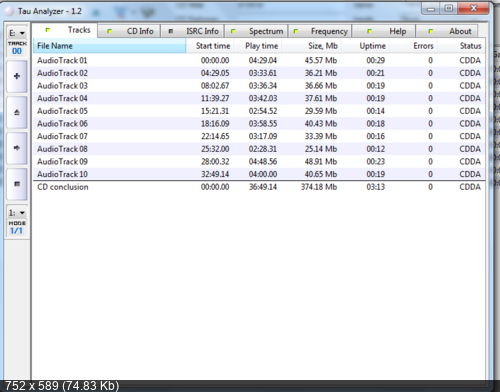
Task: Click the indicator icon on Frequency tab
Action: click(x=296, y=31)
